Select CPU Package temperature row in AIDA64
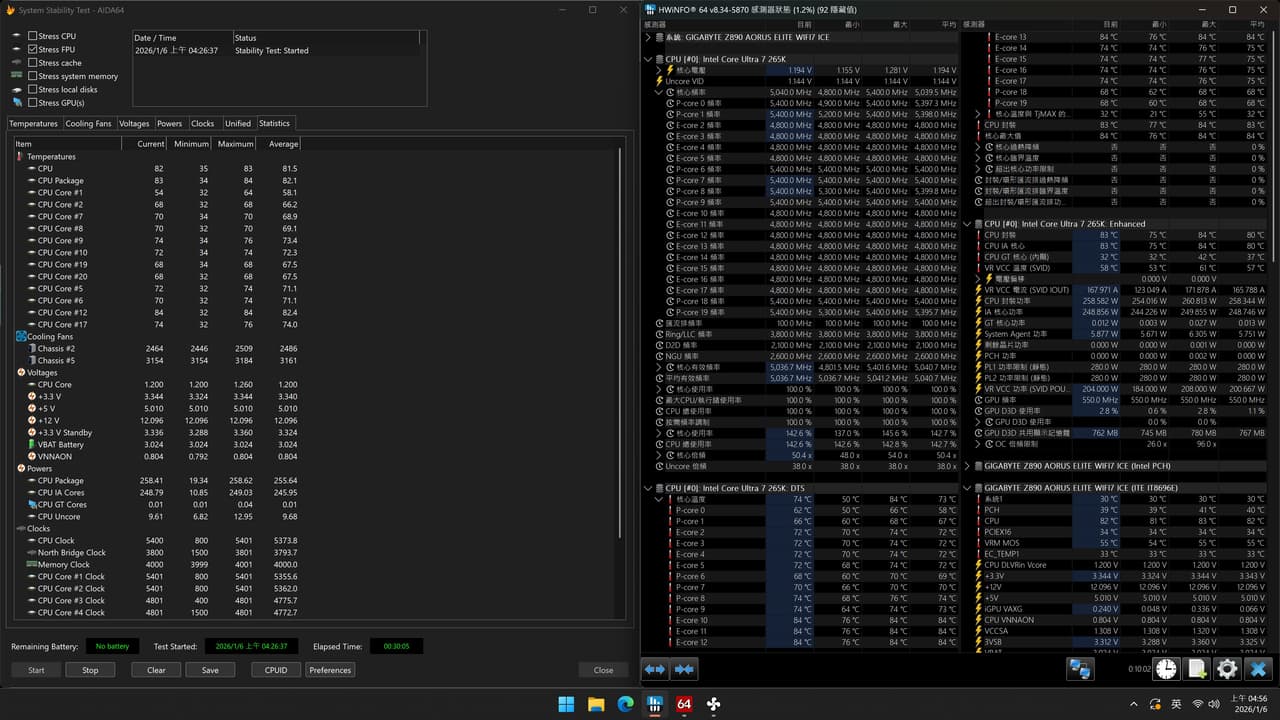The width and height of the screenshot is (1280, 720). (160, 181)
